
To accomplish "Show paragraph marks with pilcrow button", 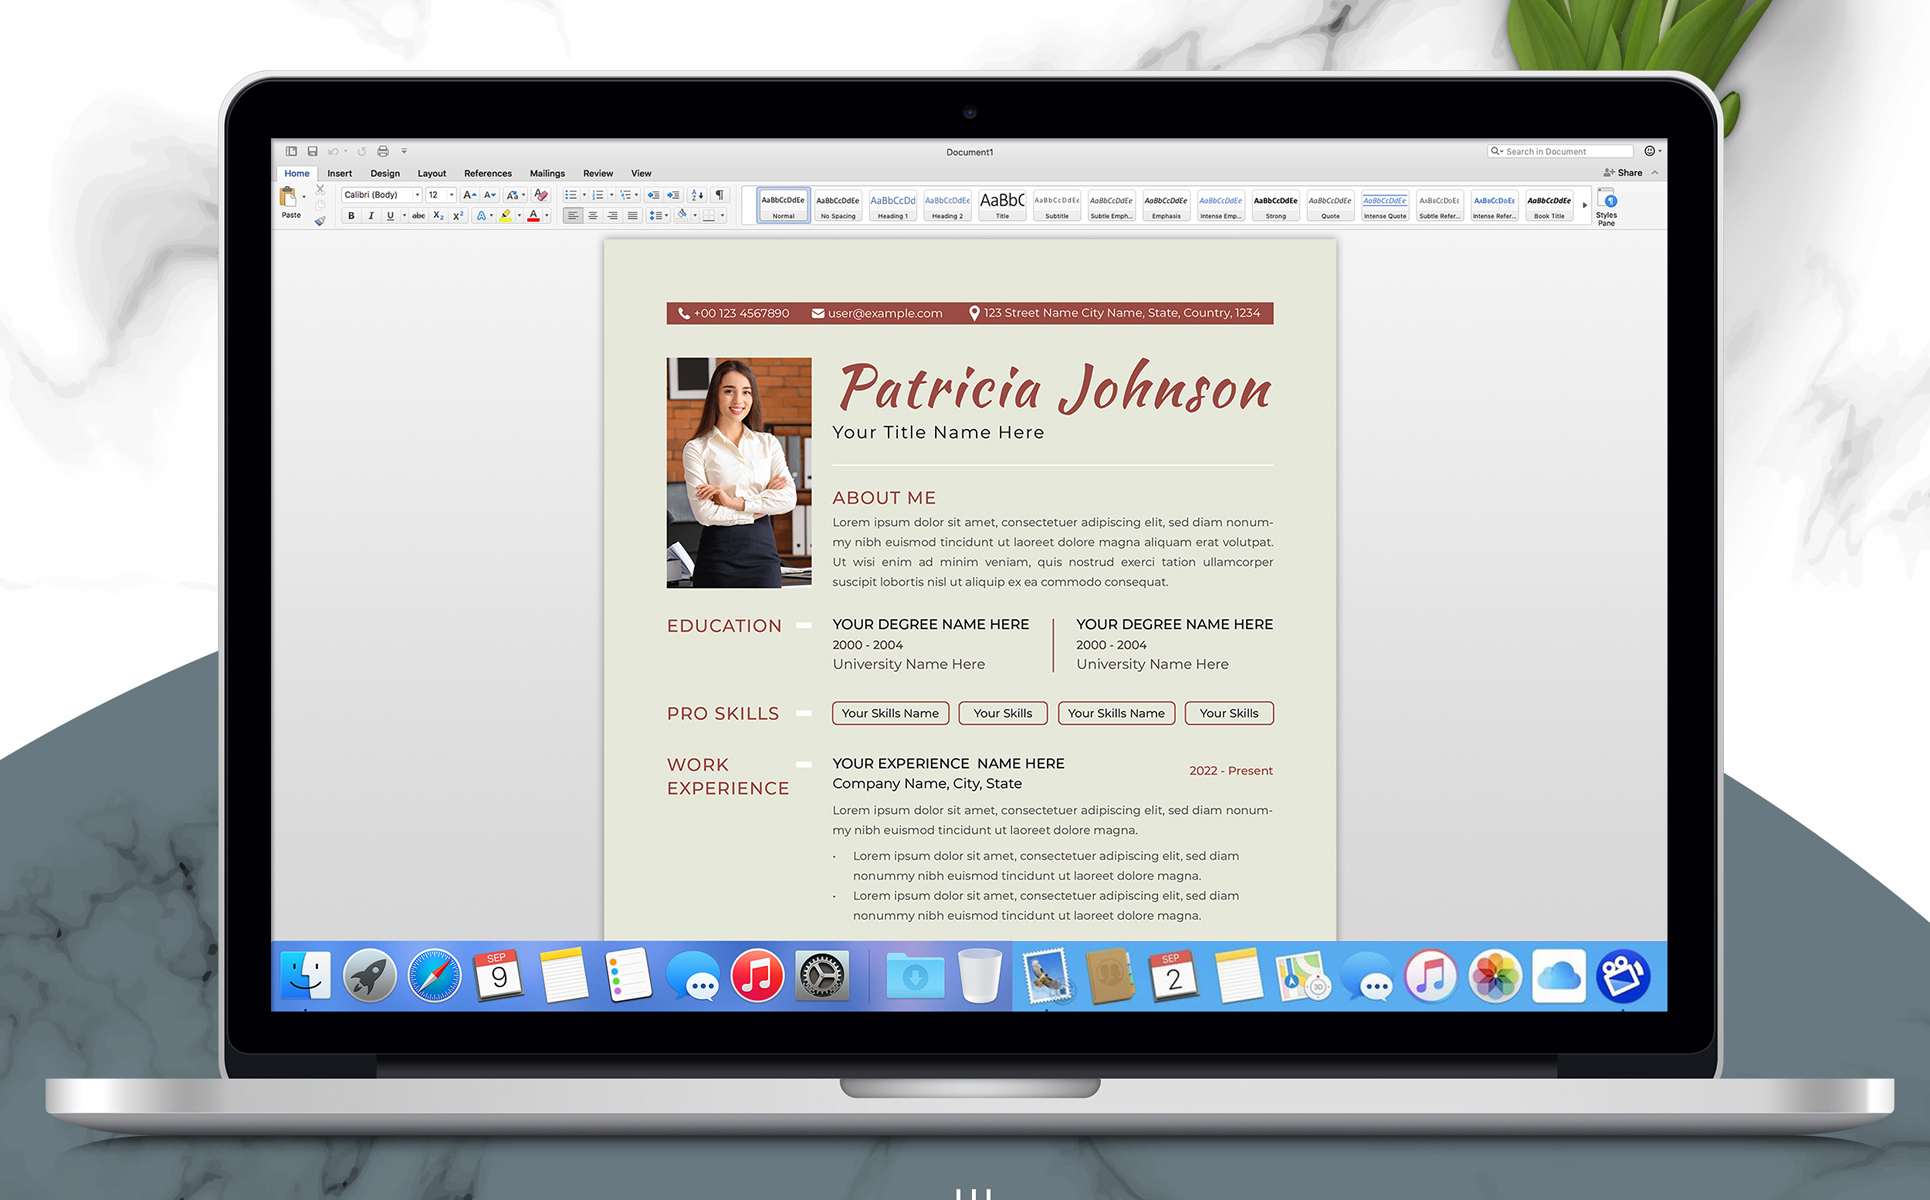I will click(719, 195).
